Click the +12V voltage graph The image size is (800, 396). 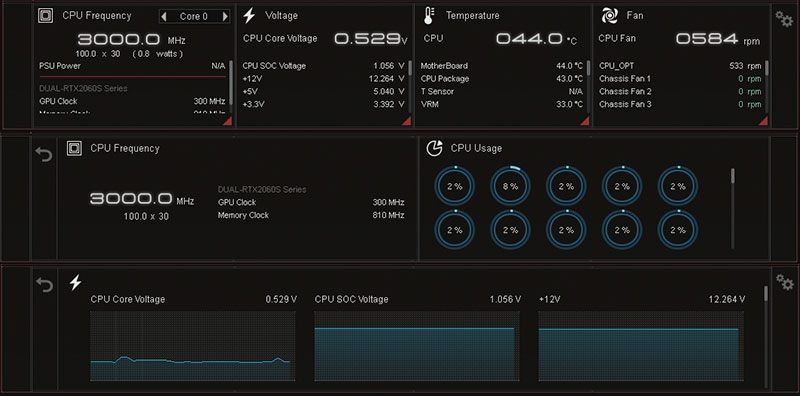point(641,346)
